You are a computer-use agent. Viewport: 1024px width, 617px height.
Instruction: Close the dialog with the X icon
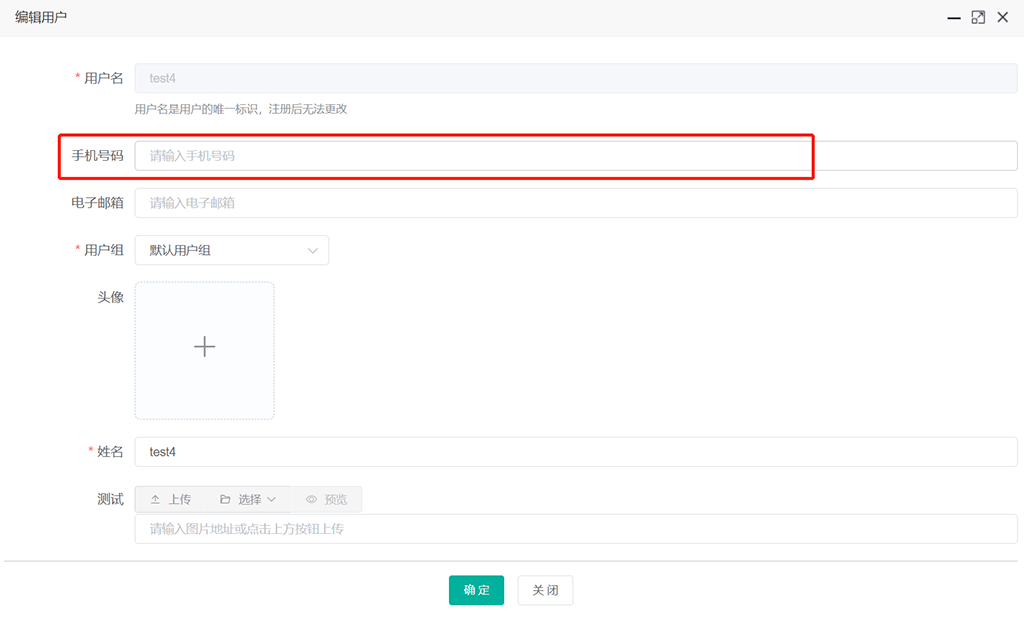[x=1002, y=17]
